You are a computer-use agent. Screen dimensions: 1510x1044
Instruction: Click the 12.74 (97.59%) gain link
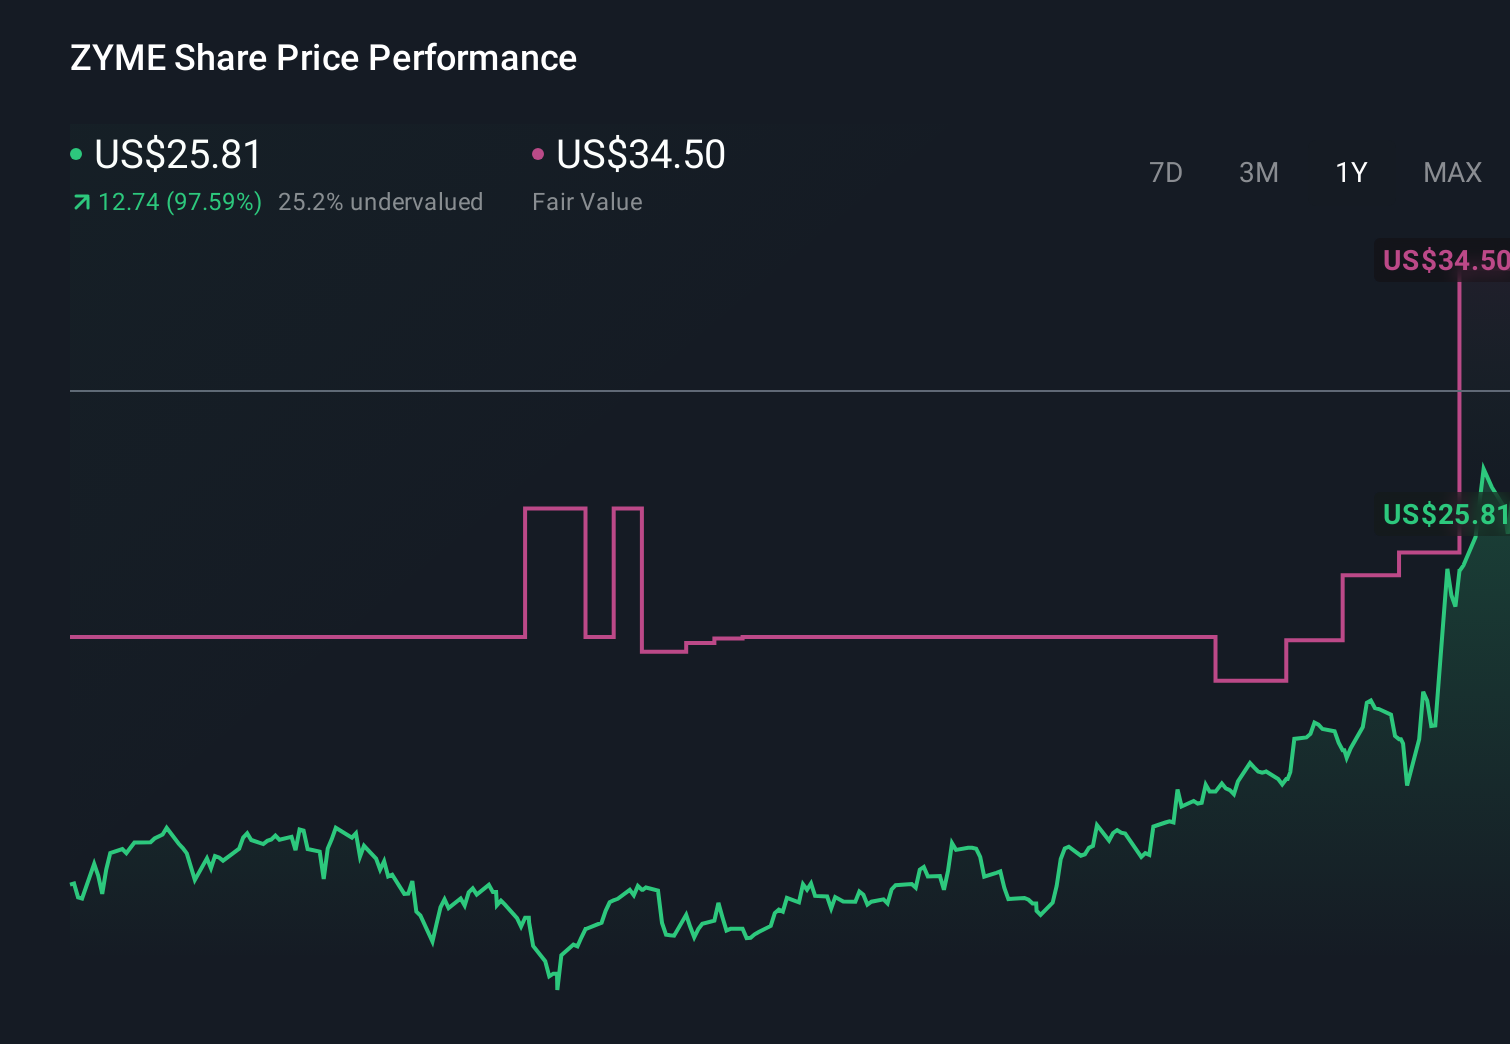[x=178, y=201]
